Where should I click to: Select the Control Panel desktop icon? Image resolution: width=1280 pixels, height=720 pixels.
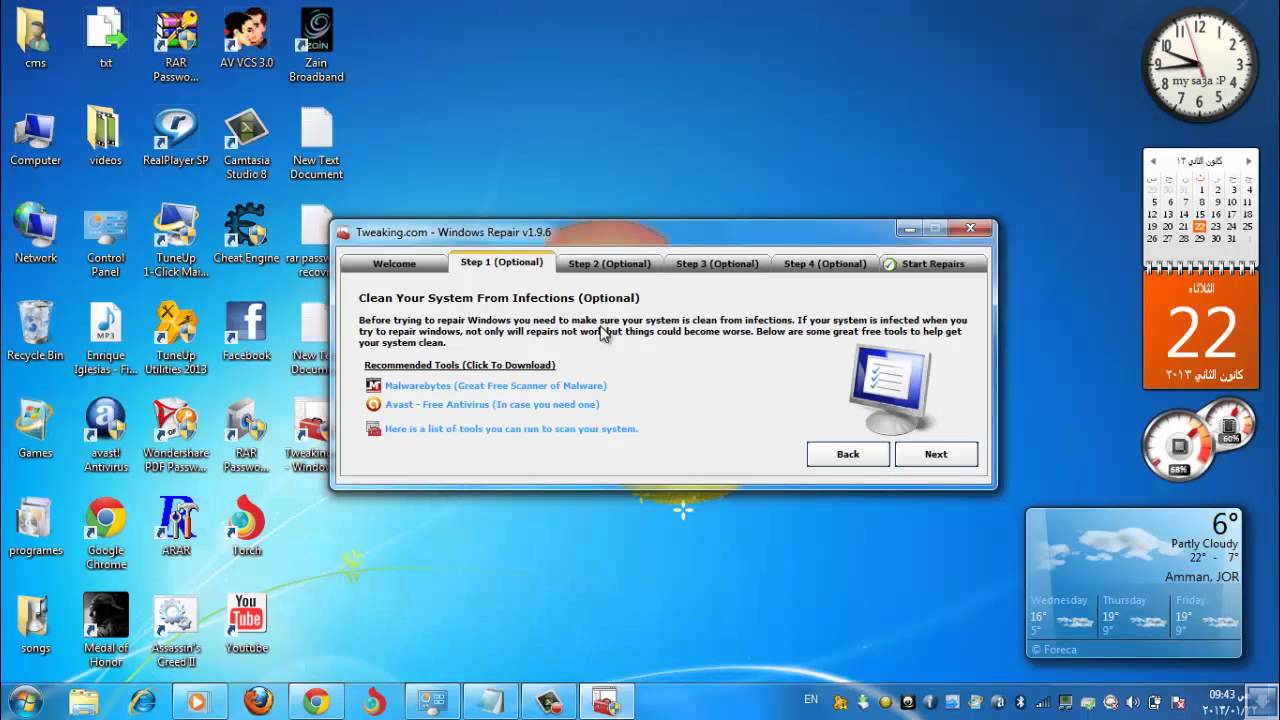[106, 242]
